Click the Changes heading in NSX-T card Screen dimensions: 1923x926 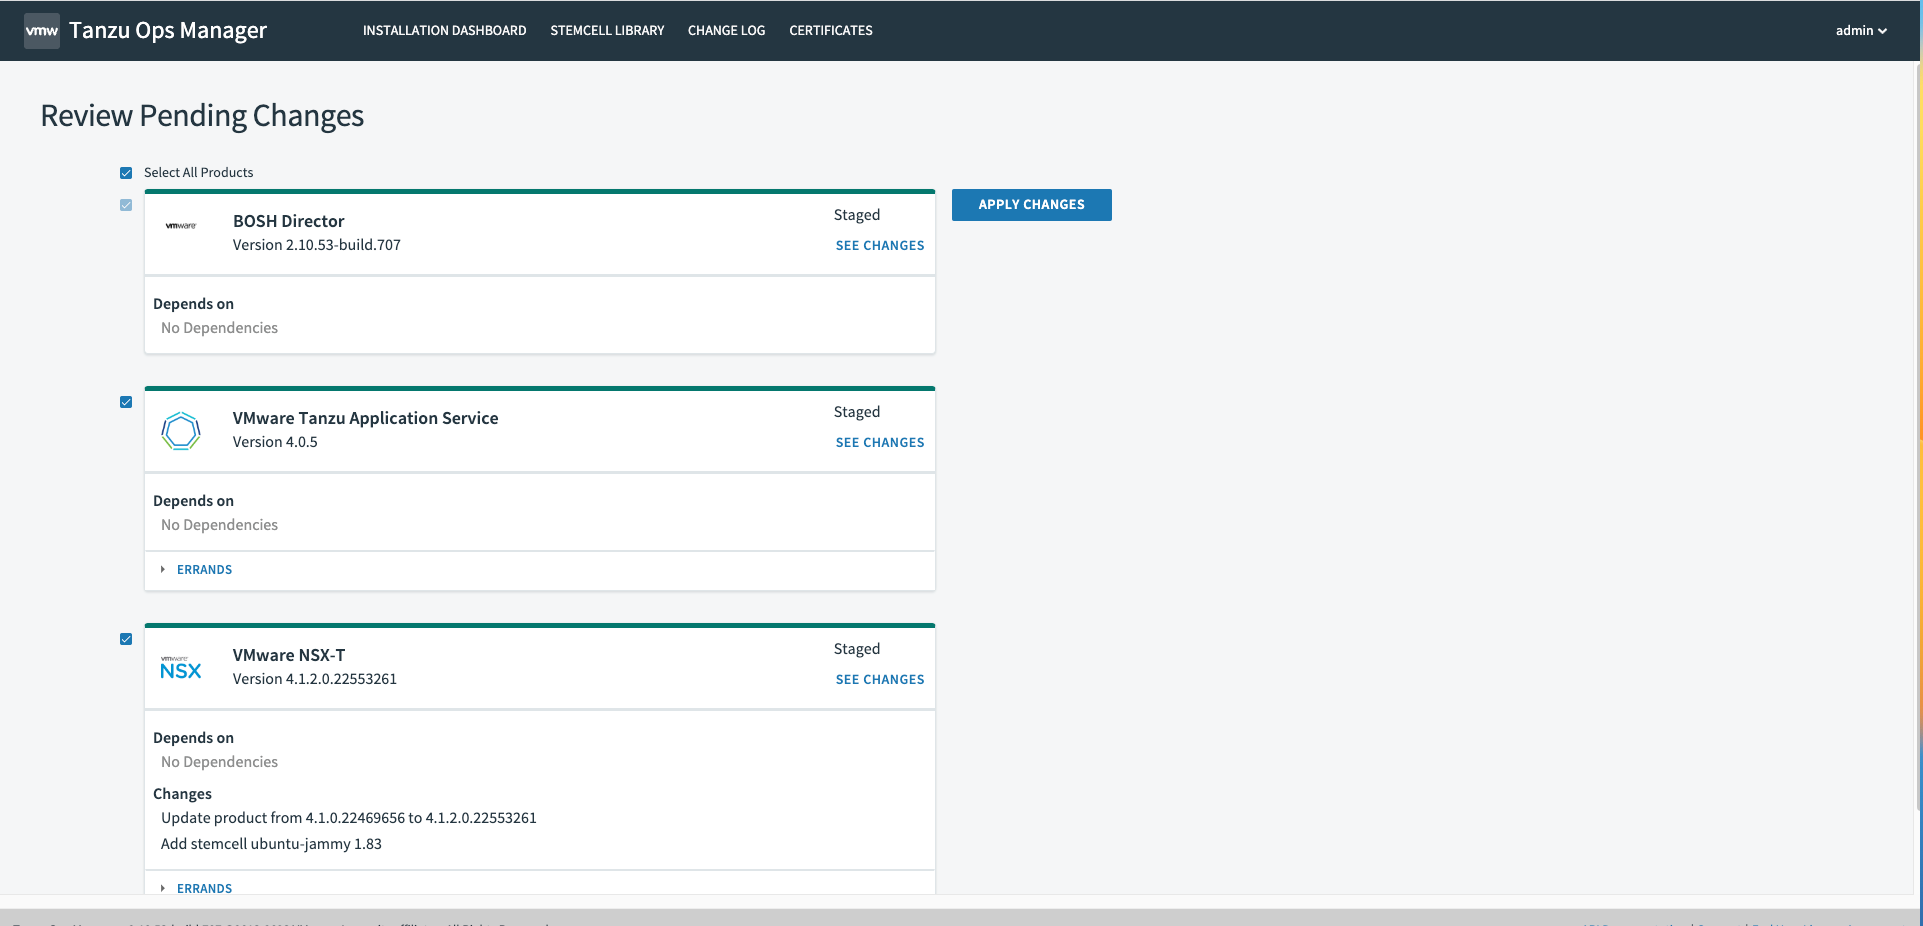coord(182,794)
